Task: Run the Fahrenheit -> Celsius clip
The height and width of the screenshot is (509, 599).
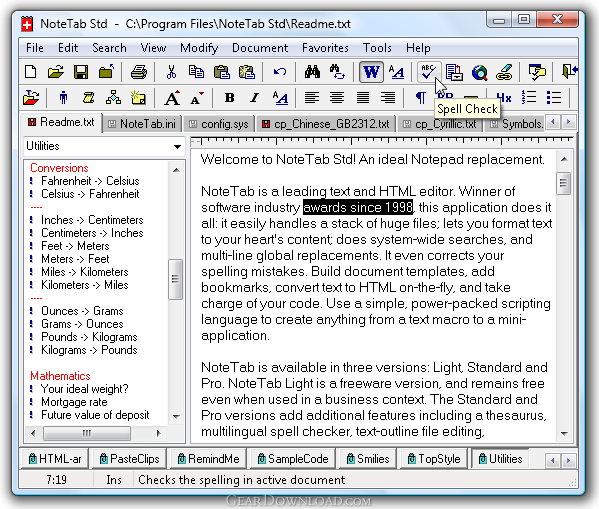Action: [x=90, y=181]
